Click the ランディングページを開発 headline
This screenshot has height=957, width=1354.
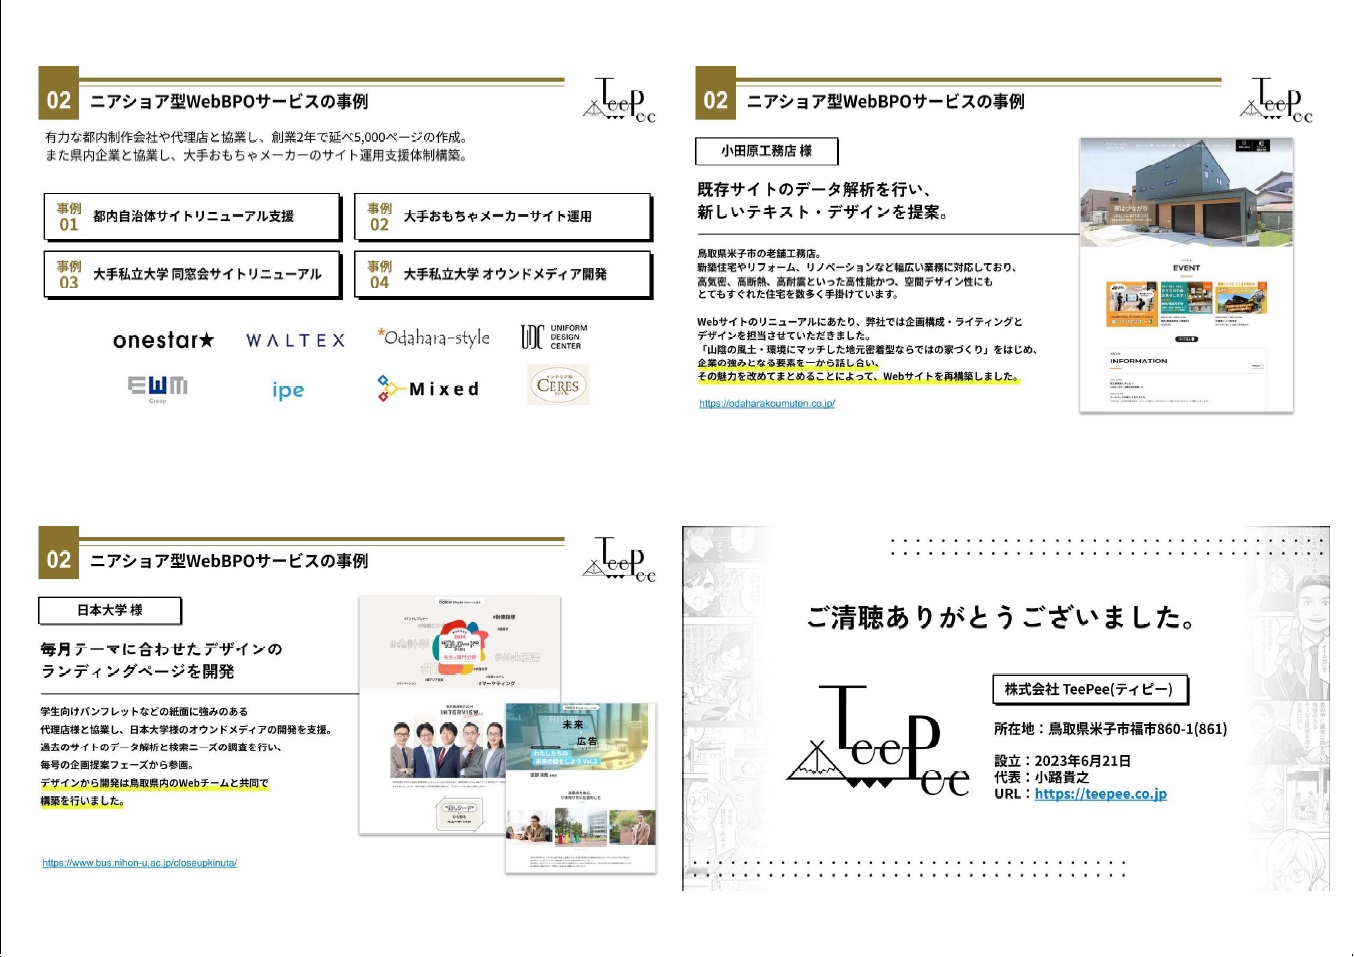click(138, 671)
